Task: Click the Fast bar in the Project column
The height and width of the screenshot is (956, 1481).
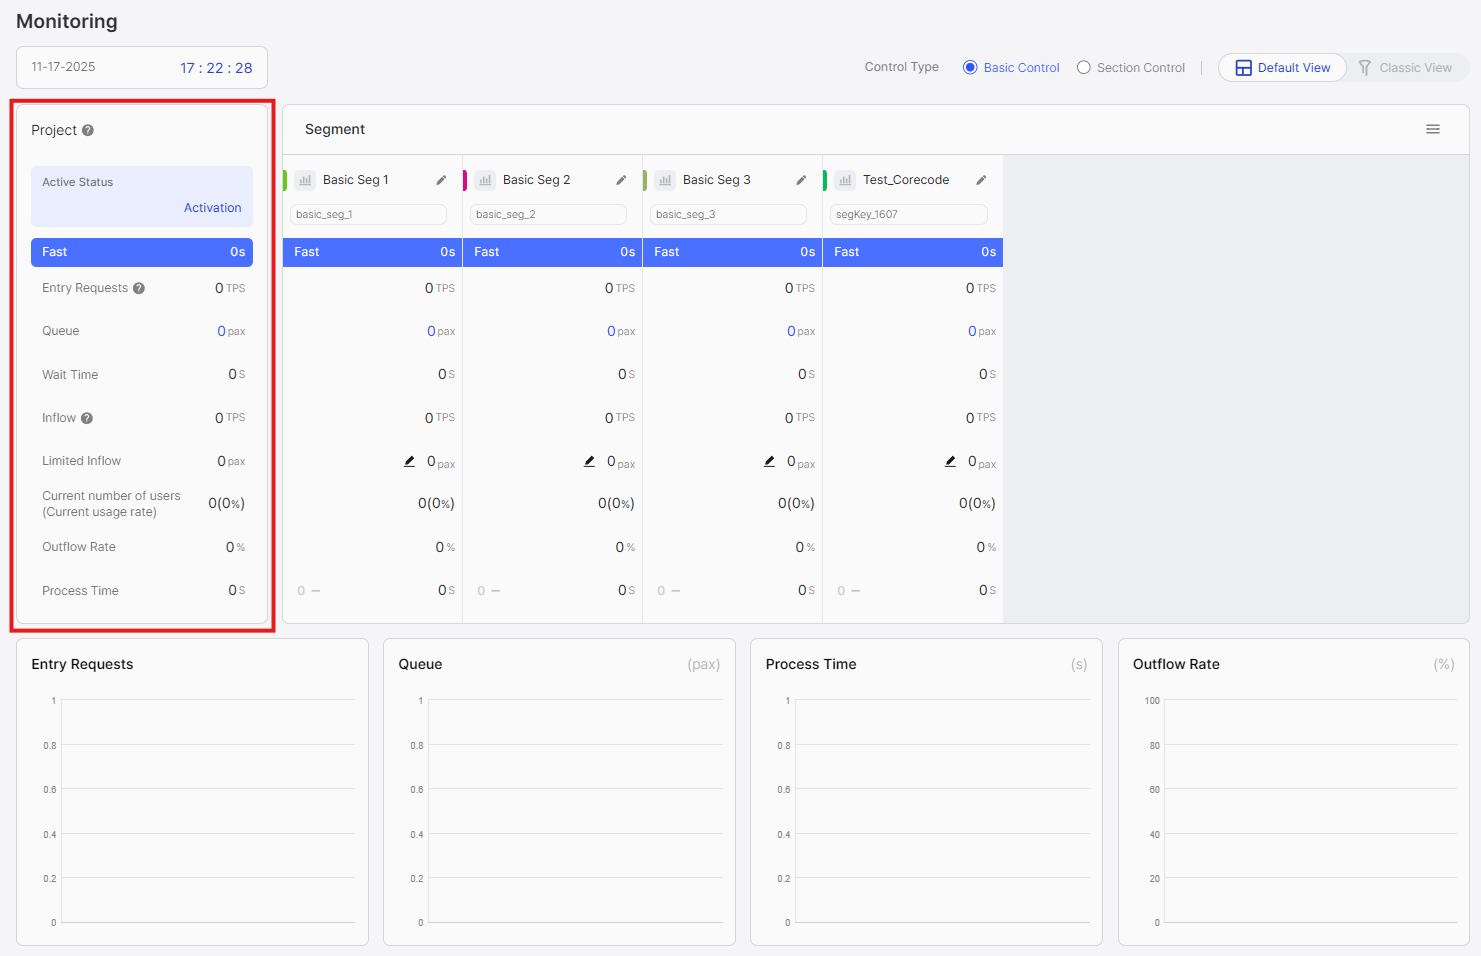Action: (x=141, y=252)
